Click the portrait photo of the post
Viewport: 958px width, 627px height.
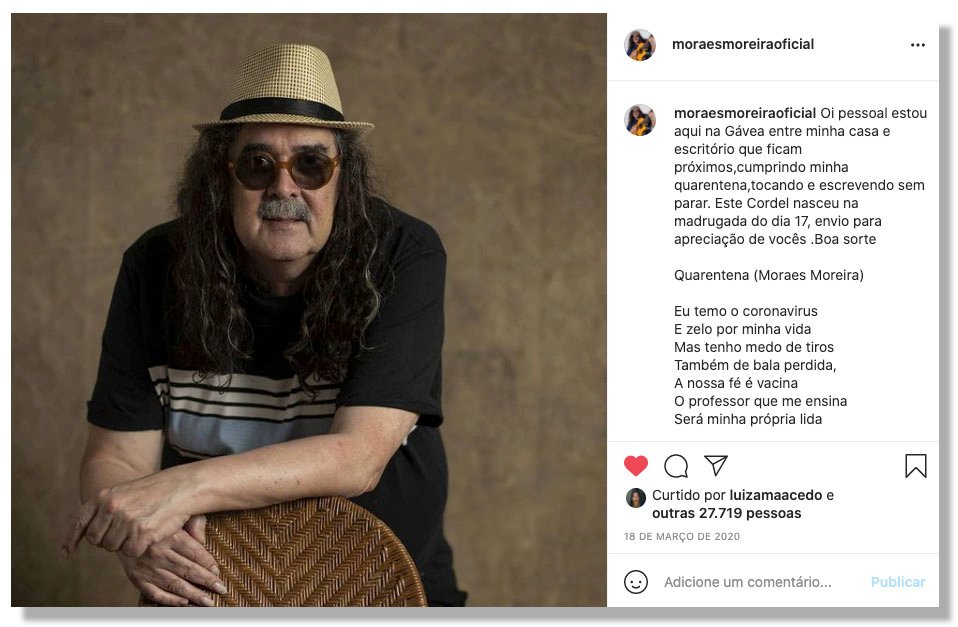(309, 310)
